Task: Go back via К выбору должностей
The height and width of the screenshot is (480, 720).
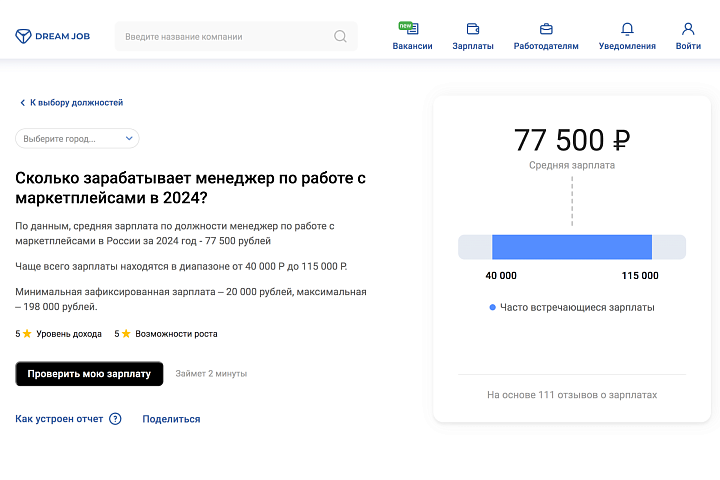Action: pos(76,103)
